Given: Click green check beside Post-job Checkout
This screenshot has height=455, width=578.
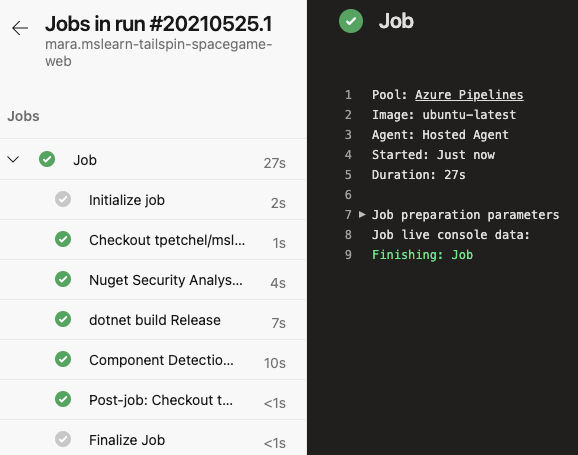Looking at the screenshot, I should pos(63,399).
